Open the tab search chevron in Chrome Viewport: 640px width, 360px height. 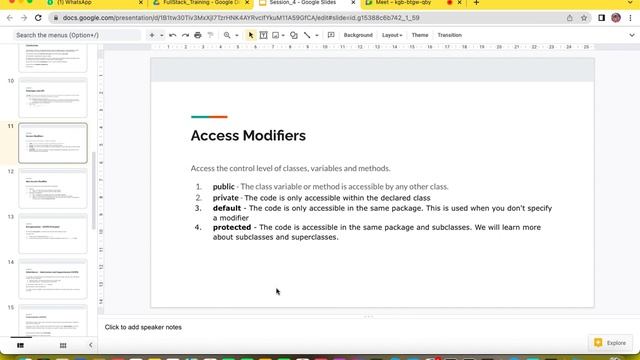pos(631,3)
